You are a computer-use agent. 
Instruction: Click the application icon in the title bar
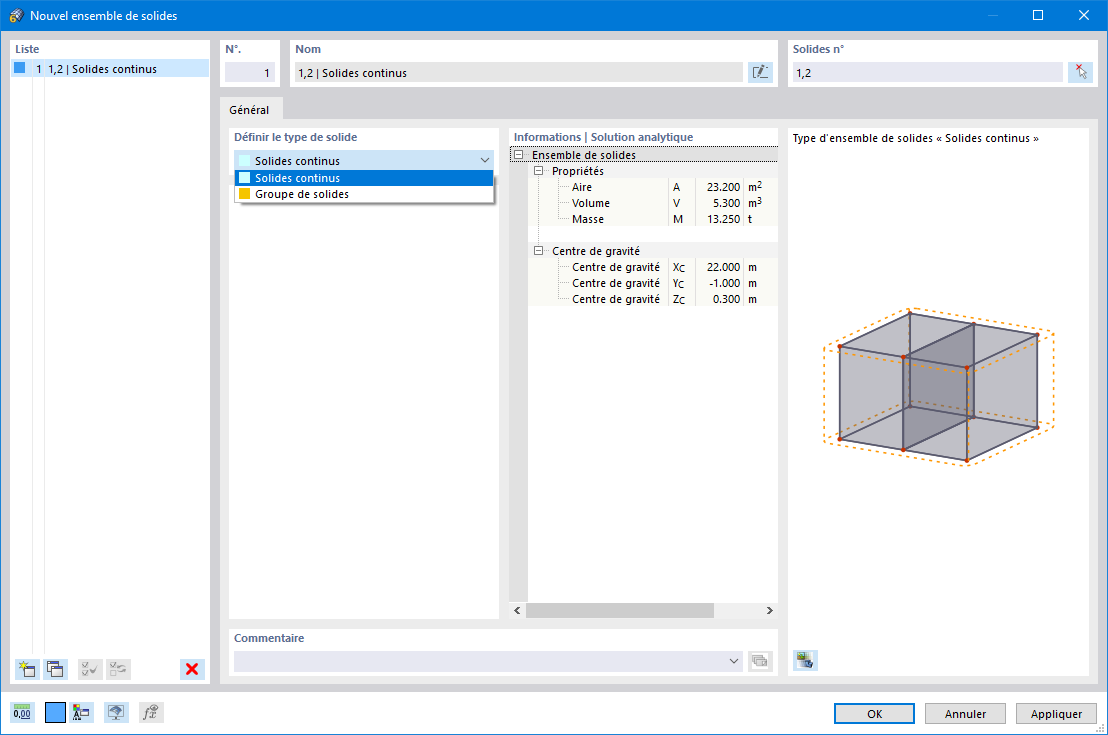coord(16,15)
